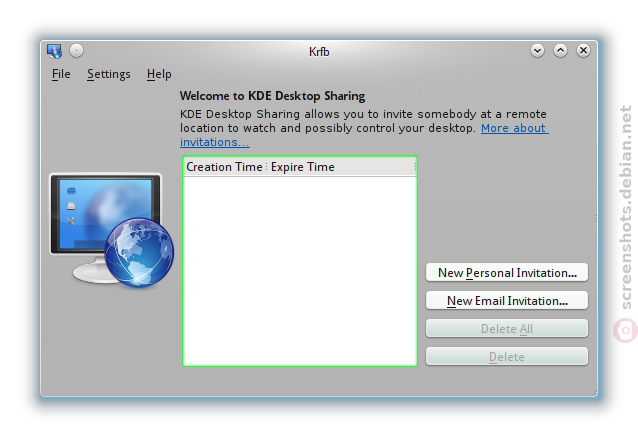Close the Krfb window

pyautogui.click(x=583, y=51)
